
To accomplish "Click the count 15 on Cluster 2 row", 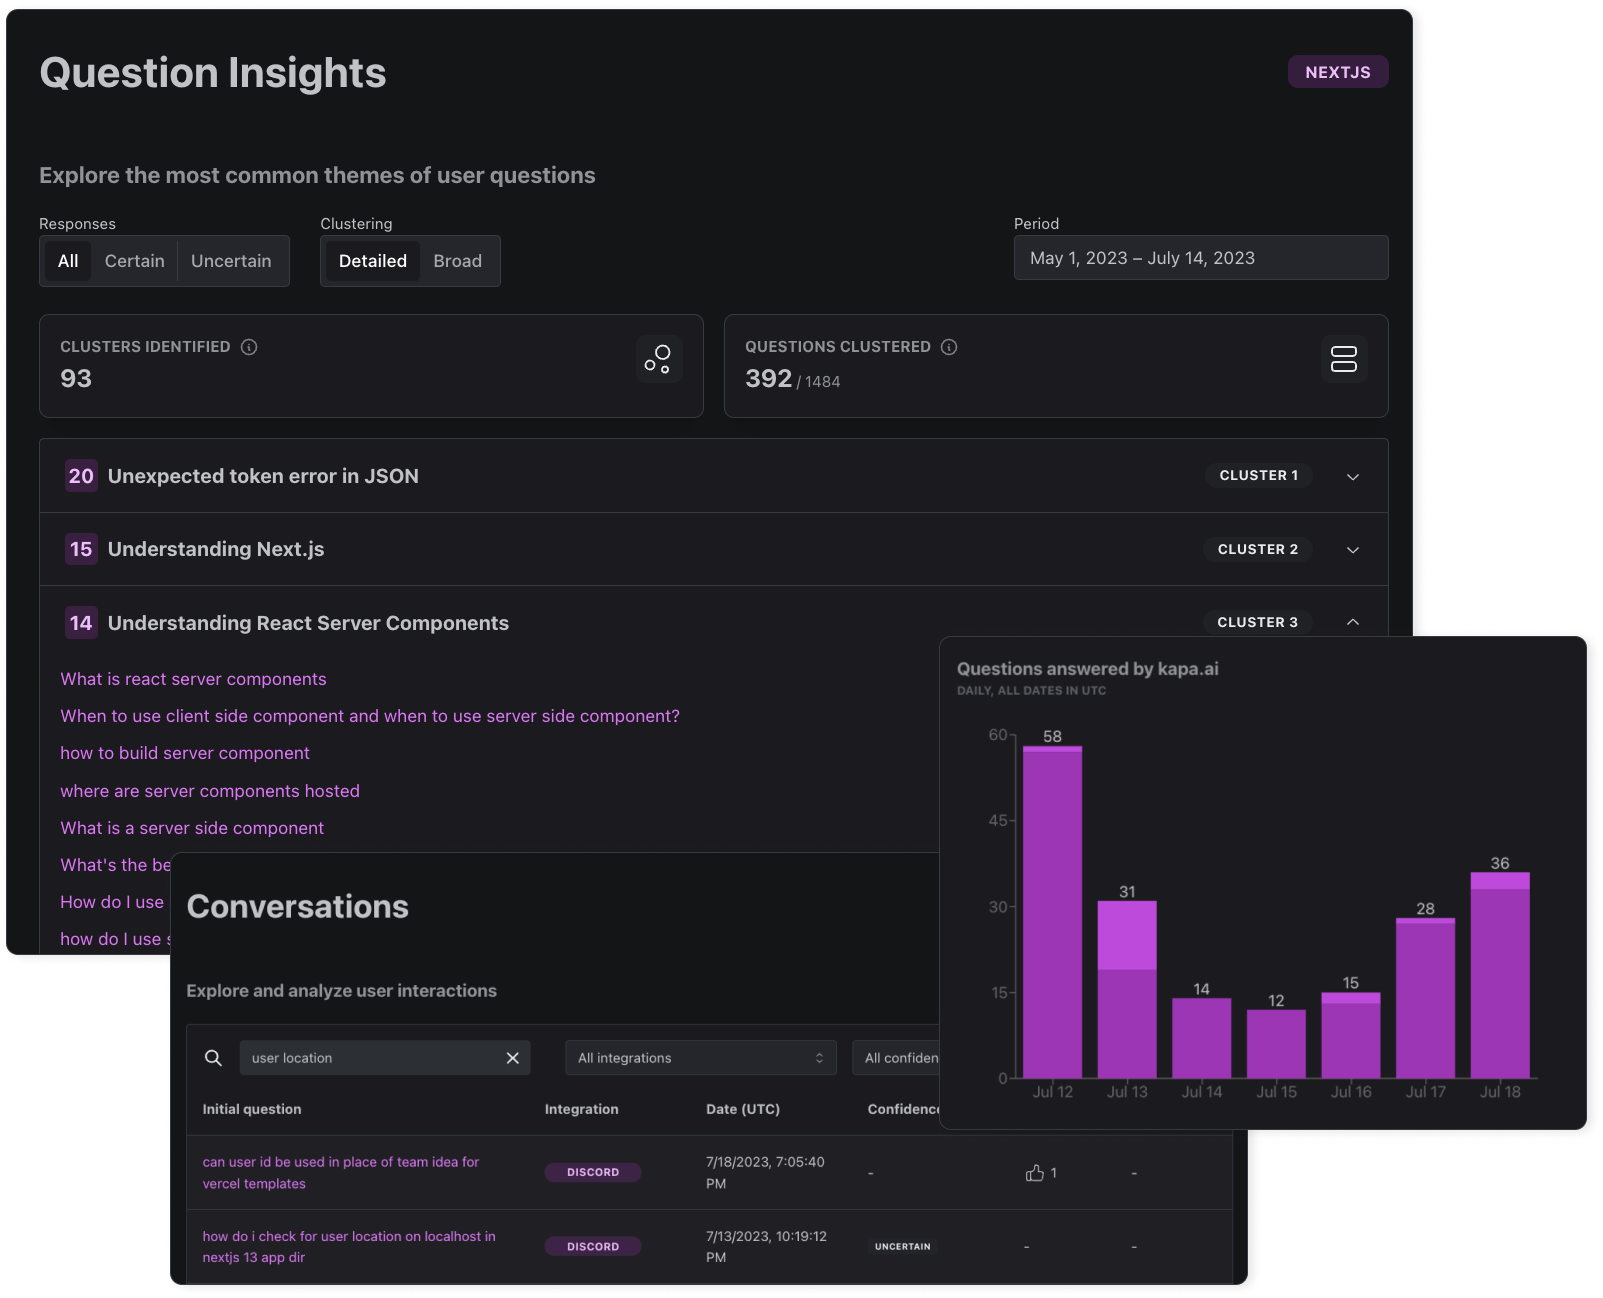I will 81,549.
